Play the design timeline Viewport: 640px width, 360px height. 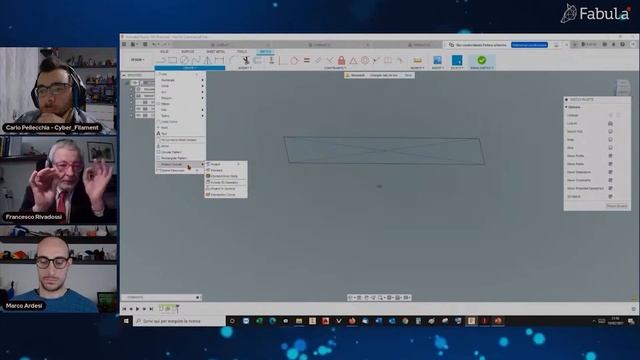[138, 309]
